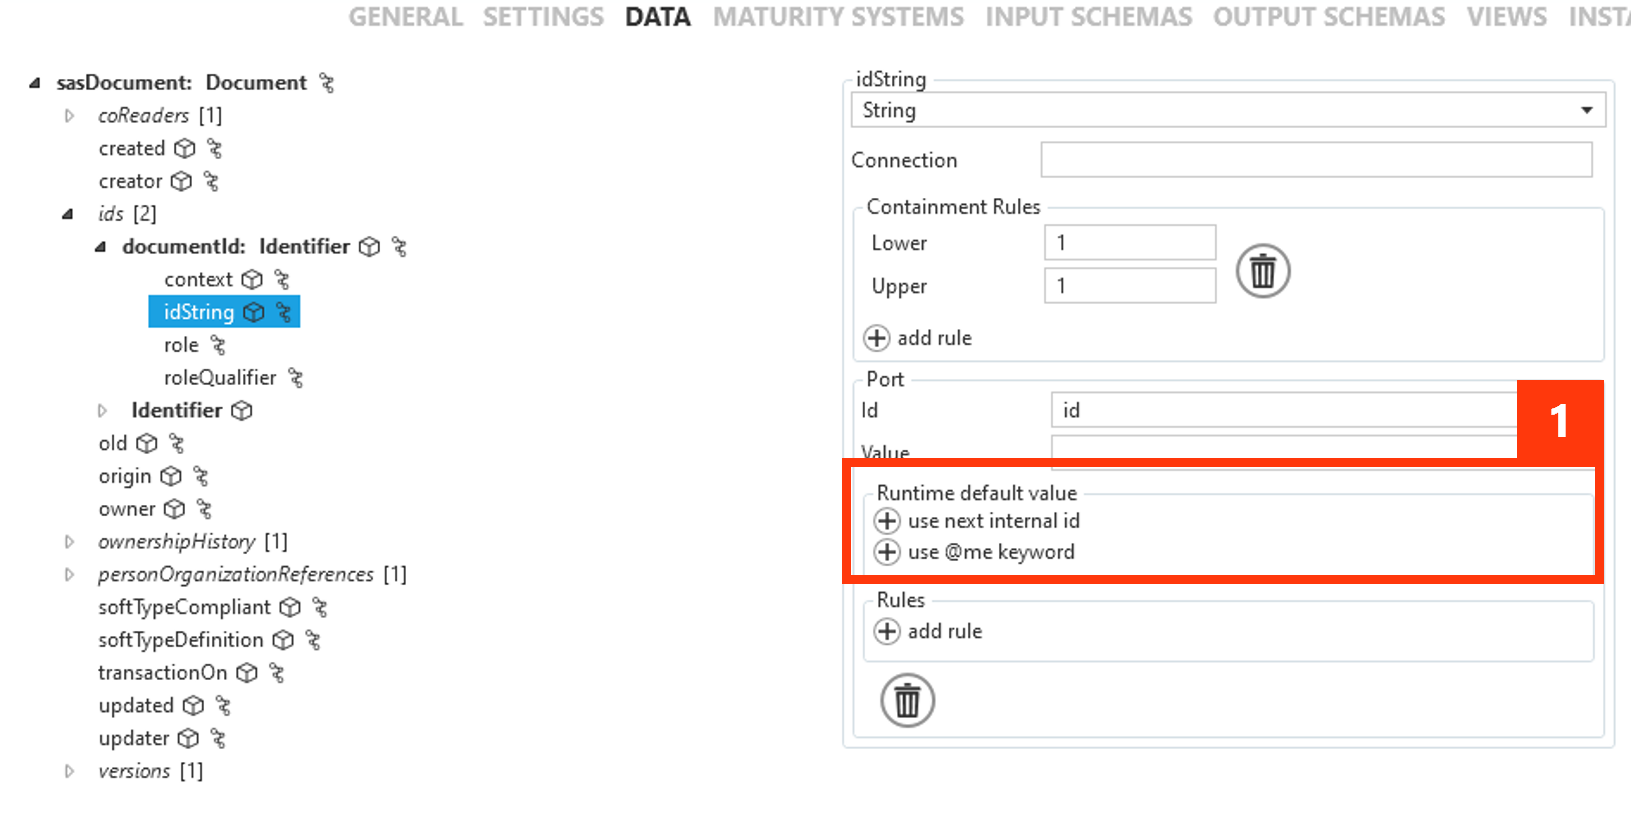Image resolution: width=1631 pixels, height=840 pixels.
Task: Click the Upper containment value field
Action: [x=1130, y=285]
